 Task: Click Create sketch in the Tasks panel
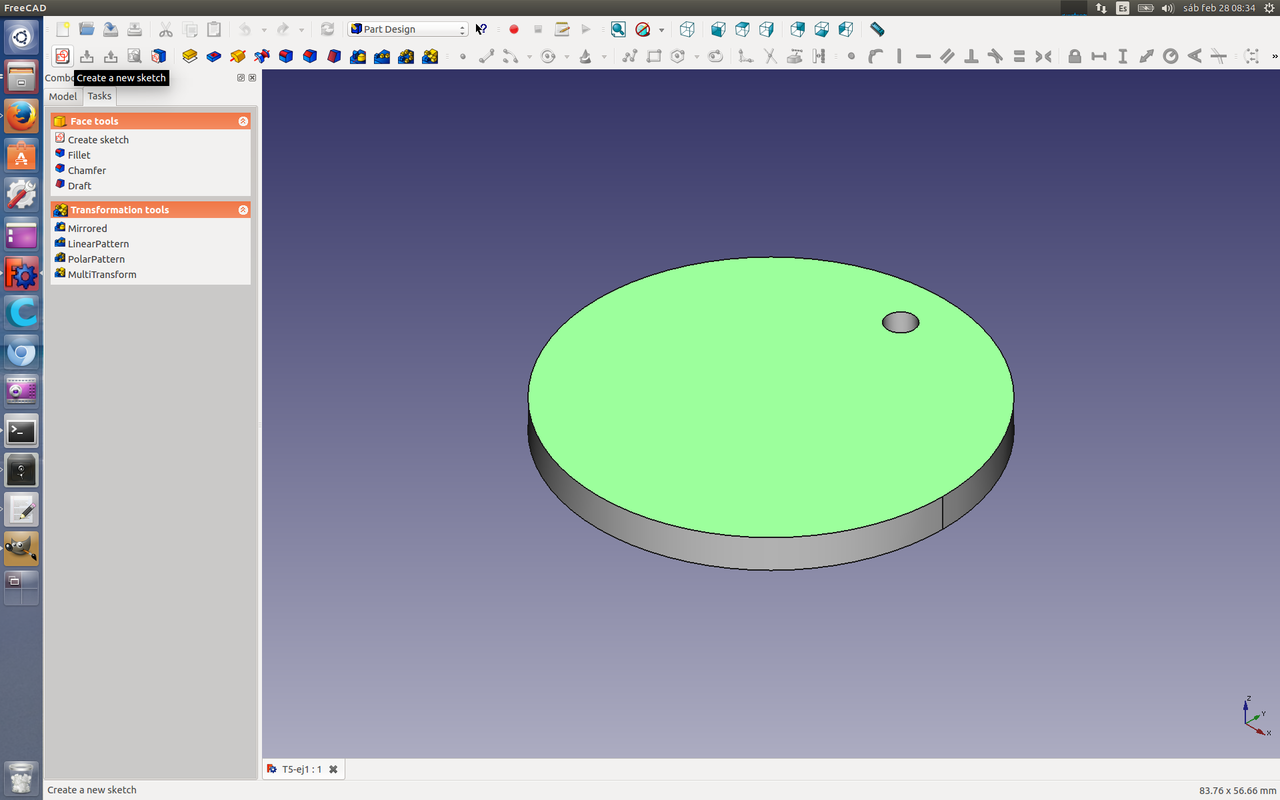coord(98,140)
